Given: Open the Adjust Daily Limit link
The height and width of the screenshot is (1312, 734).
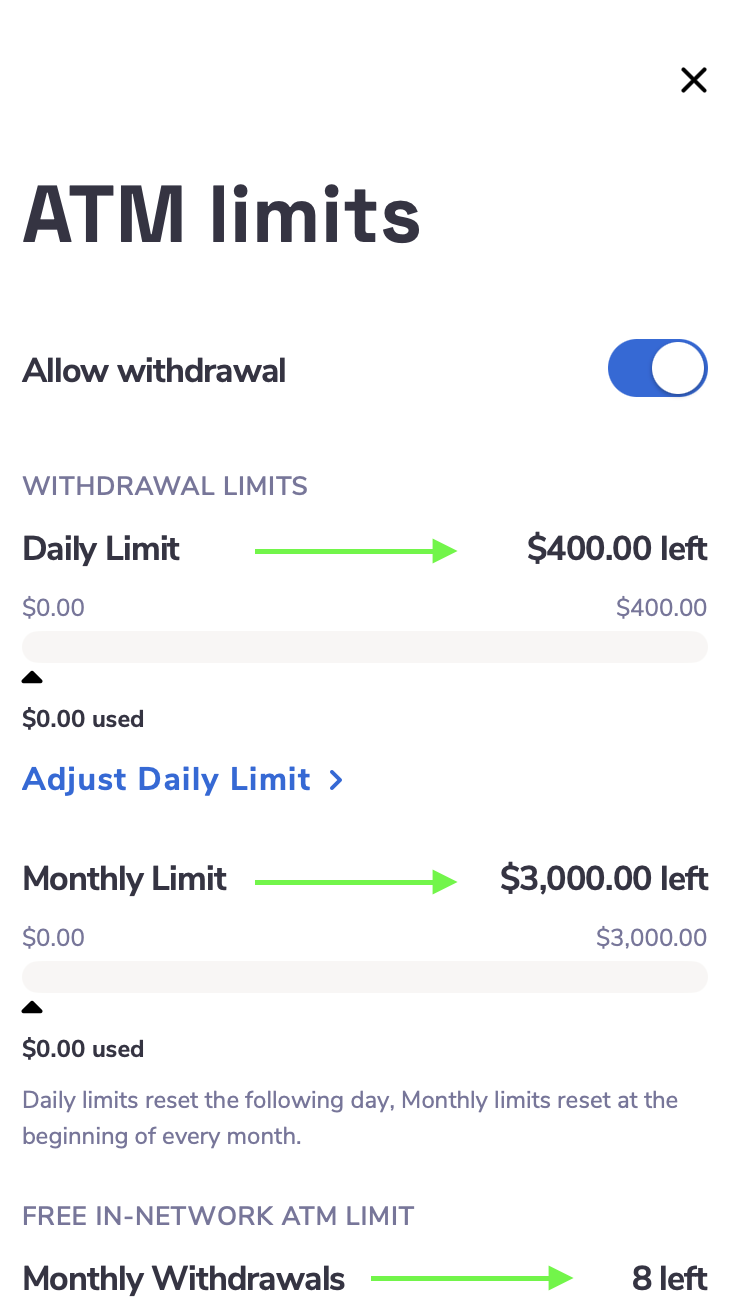Looking at the screenshot, I should click(x=167, y=779).
